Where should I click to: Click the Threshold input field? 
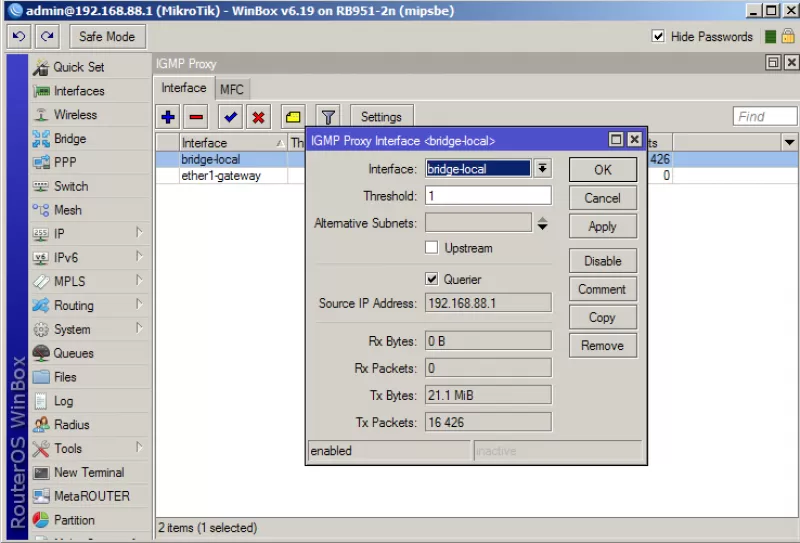click(488, 195)
